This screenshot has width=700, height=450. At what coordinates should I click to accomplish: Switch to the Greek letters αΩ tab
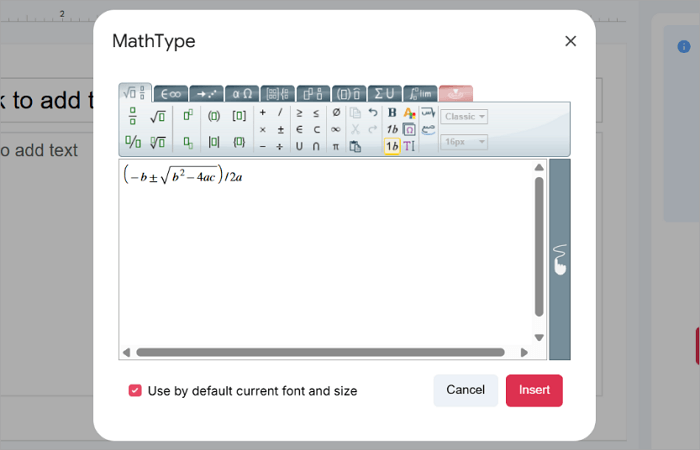242,94
